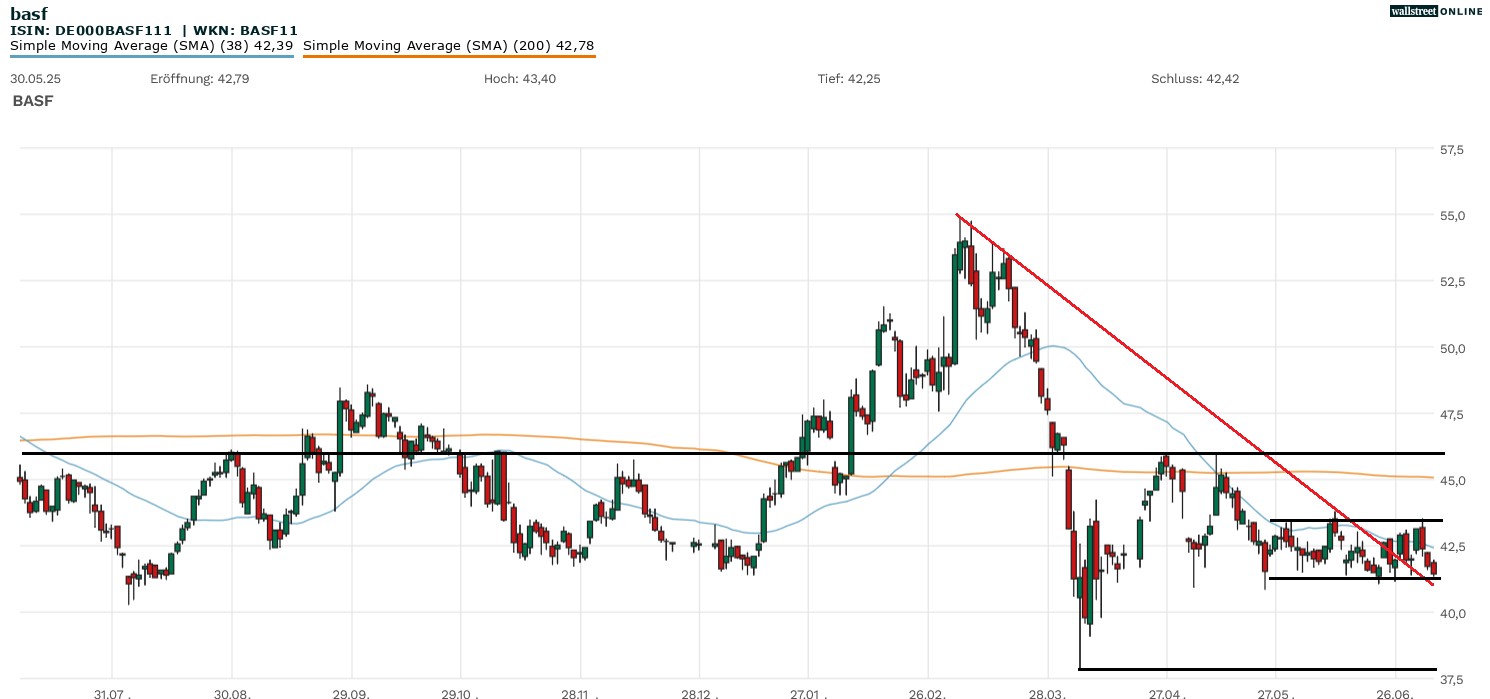The width and height of the screenshot is (1490, 699).
Task: Click the 55,0 price axis label
Action: (x=1451, y=216)
